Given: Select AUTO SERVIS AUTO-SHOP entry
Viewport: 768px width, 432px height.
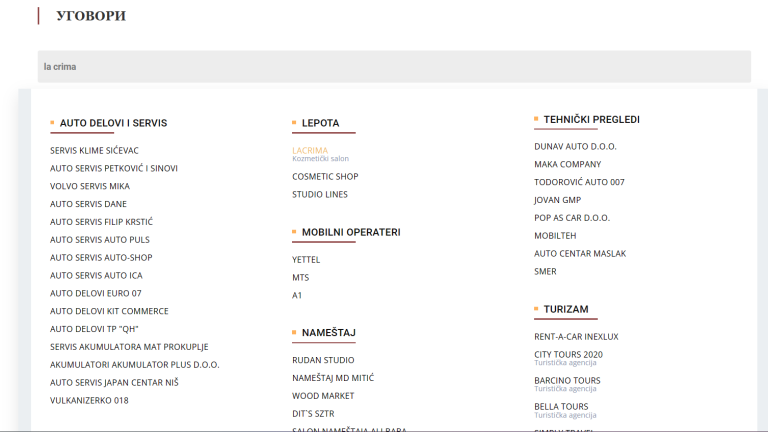Looking at the screenshot, I should pos(101,258).
